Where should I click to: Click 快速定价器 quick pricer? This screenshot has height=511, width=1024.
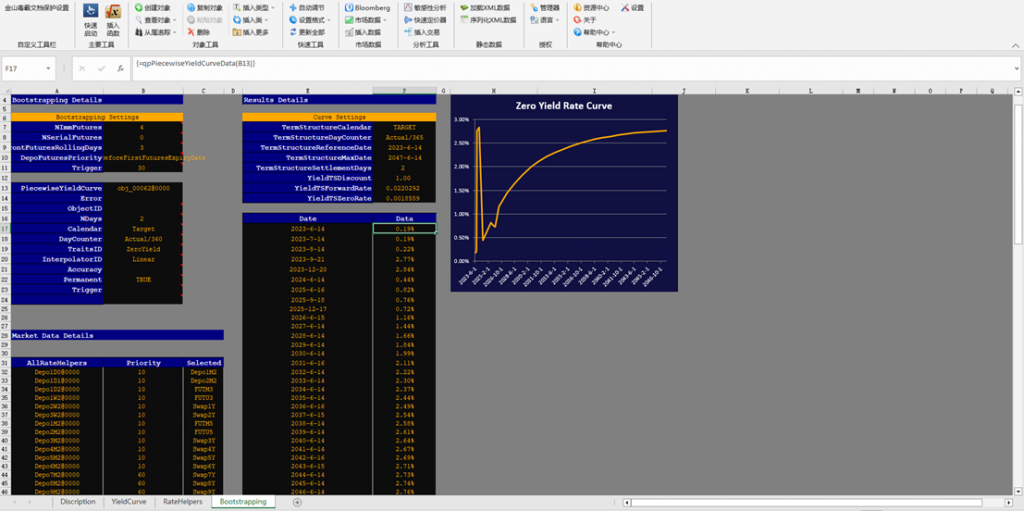(425, 20)
